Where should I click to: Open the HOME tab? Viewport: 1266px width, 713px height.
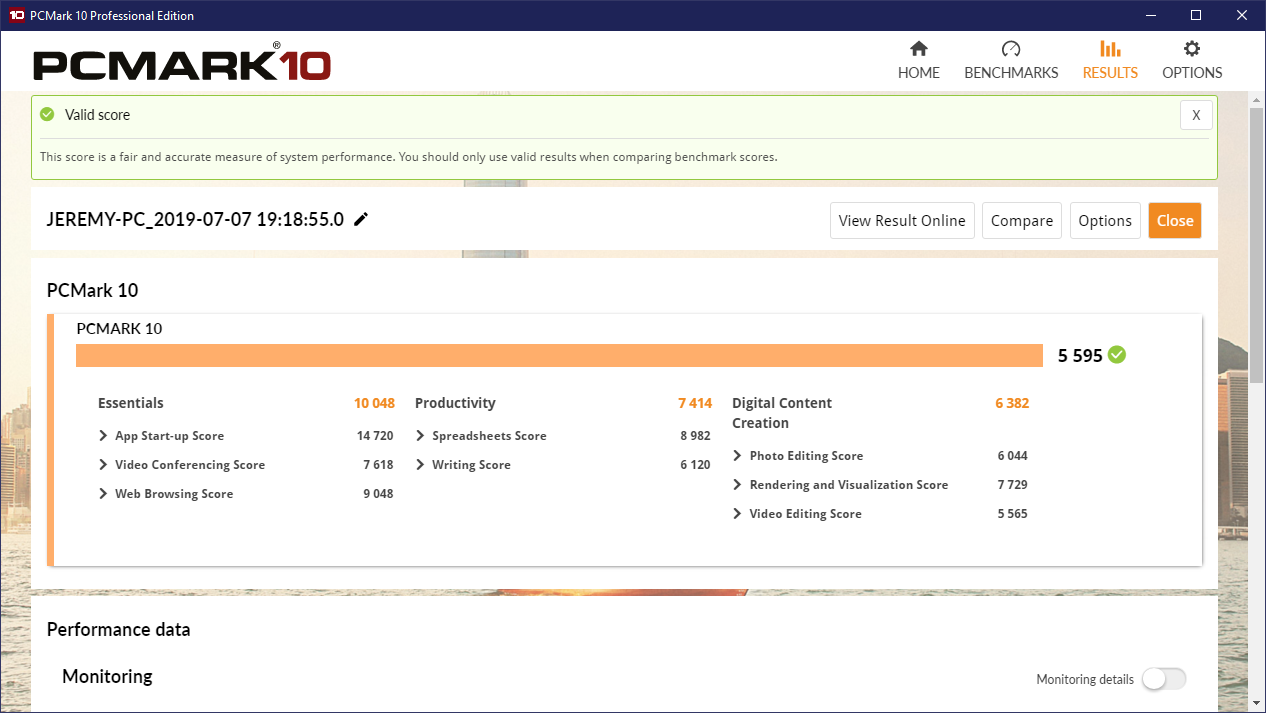(918, 61)
